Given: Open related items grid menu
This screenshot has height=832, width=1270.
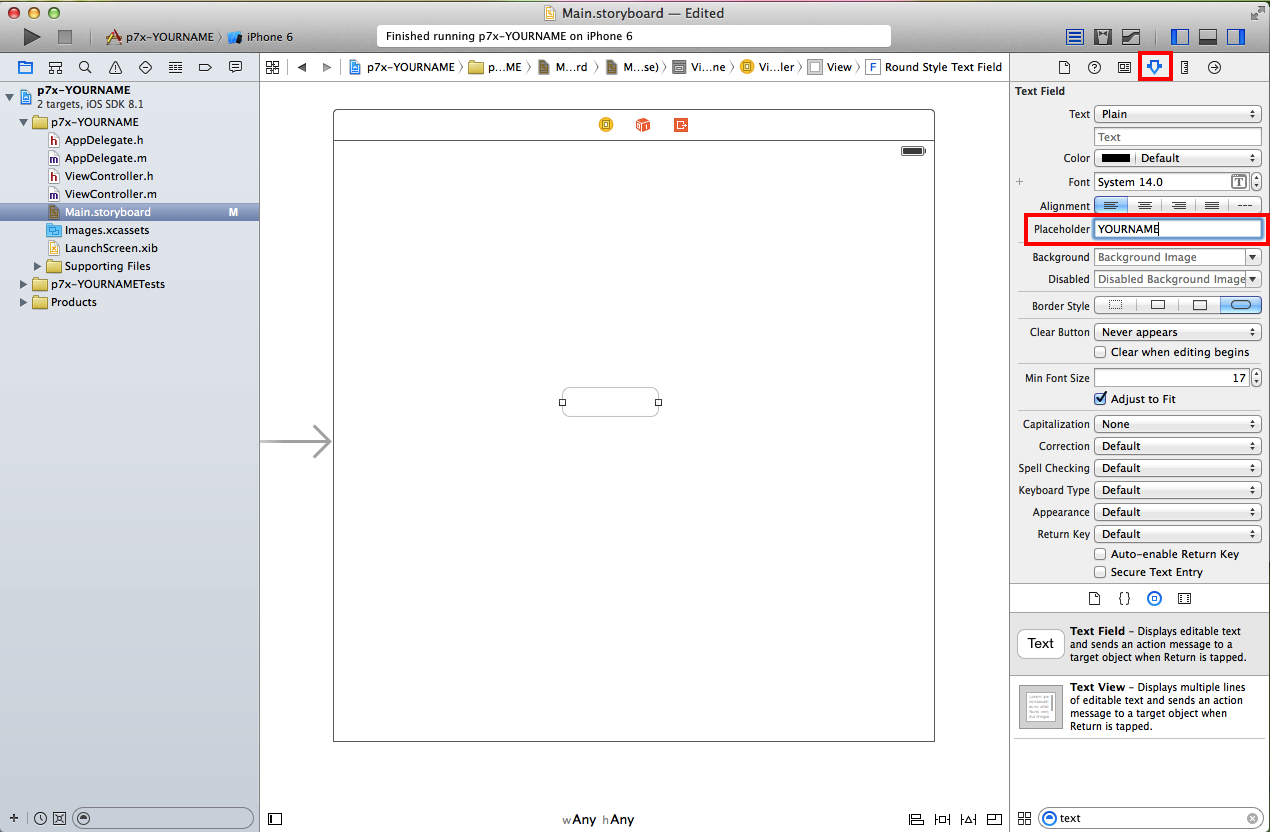Looking at the screenshot, I should coord(272,67).
